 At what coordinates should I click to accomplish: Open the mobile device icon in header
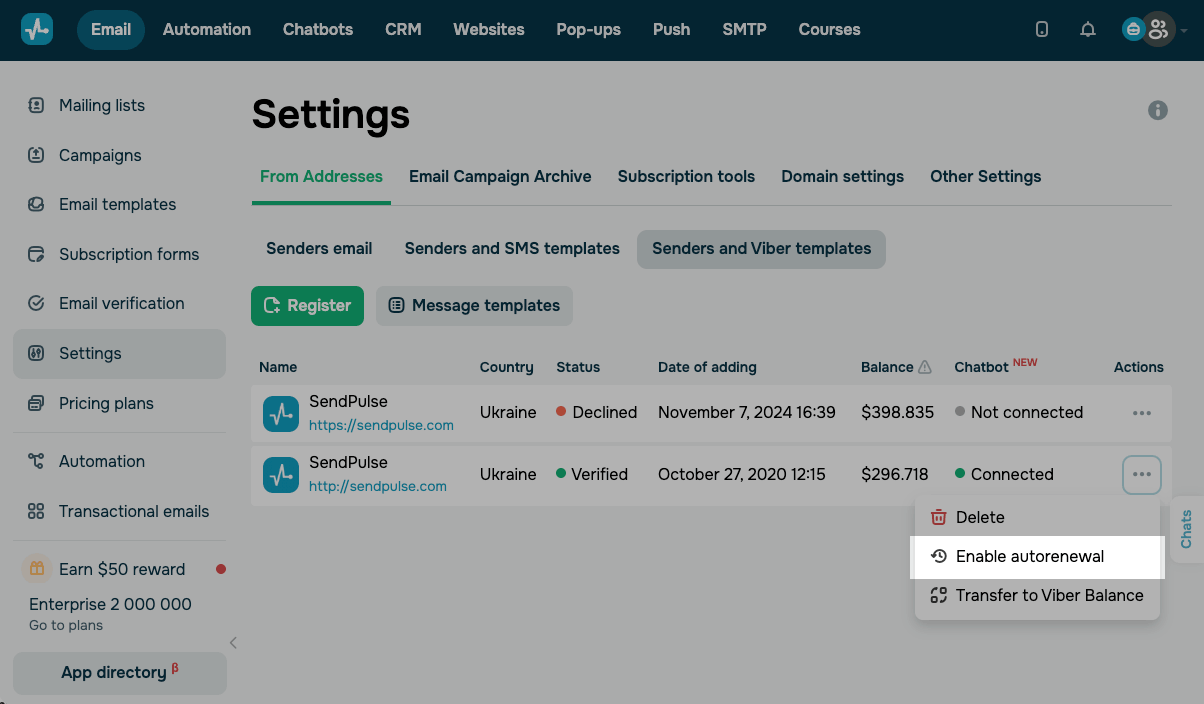tap(1042, 30)
